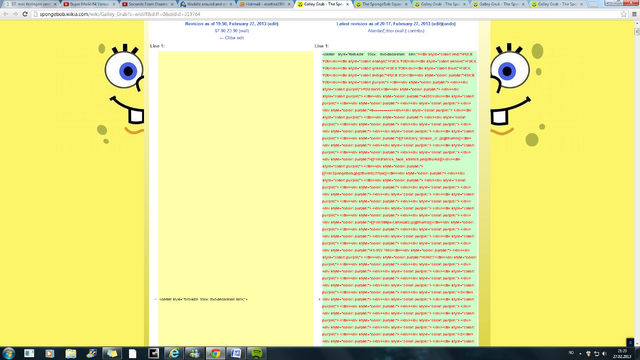Switch to The SpongeBob SquarePants tab
This screenshot has width=640, height=360.
tap(382, 4)
